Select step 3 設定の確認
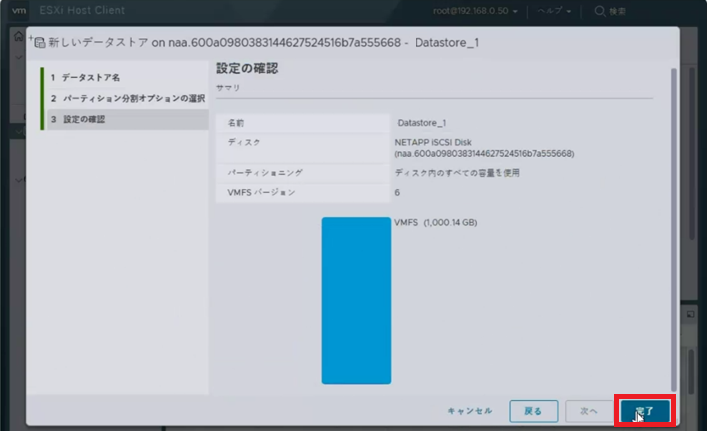The width and height of the screenshot is (707, 431). (128, 119)
